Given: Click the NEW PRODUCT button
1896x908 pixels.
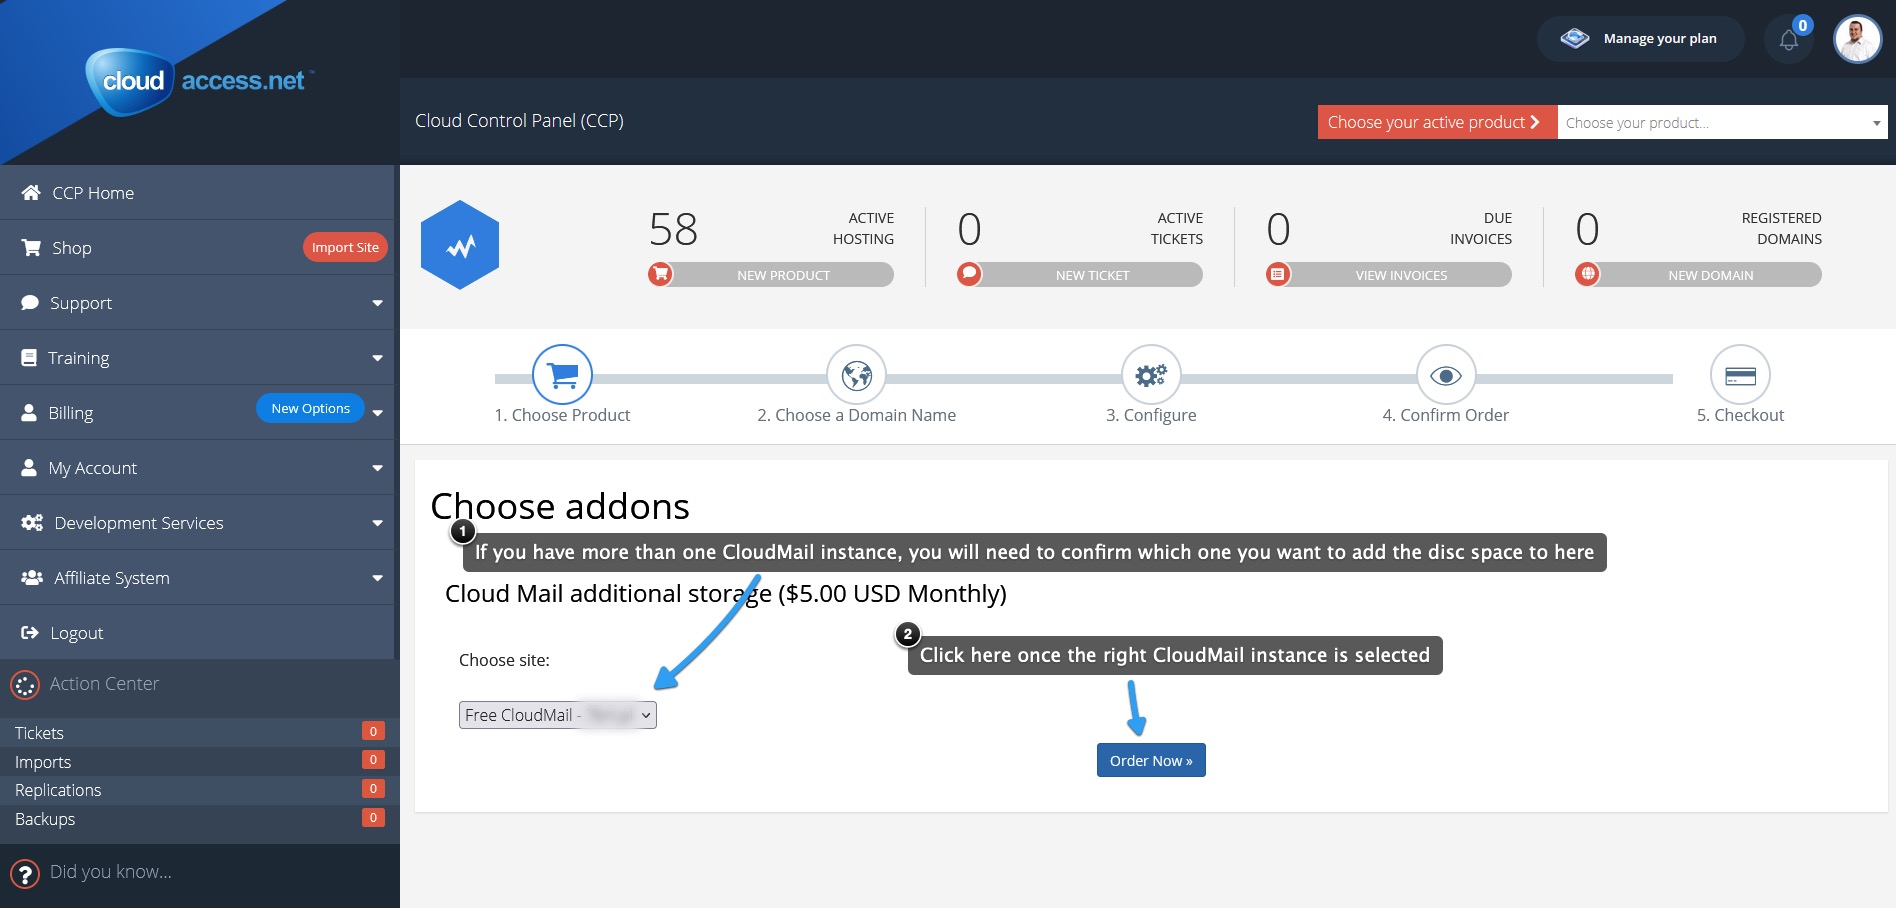Looking at the screenshot, I should [783, 275].
